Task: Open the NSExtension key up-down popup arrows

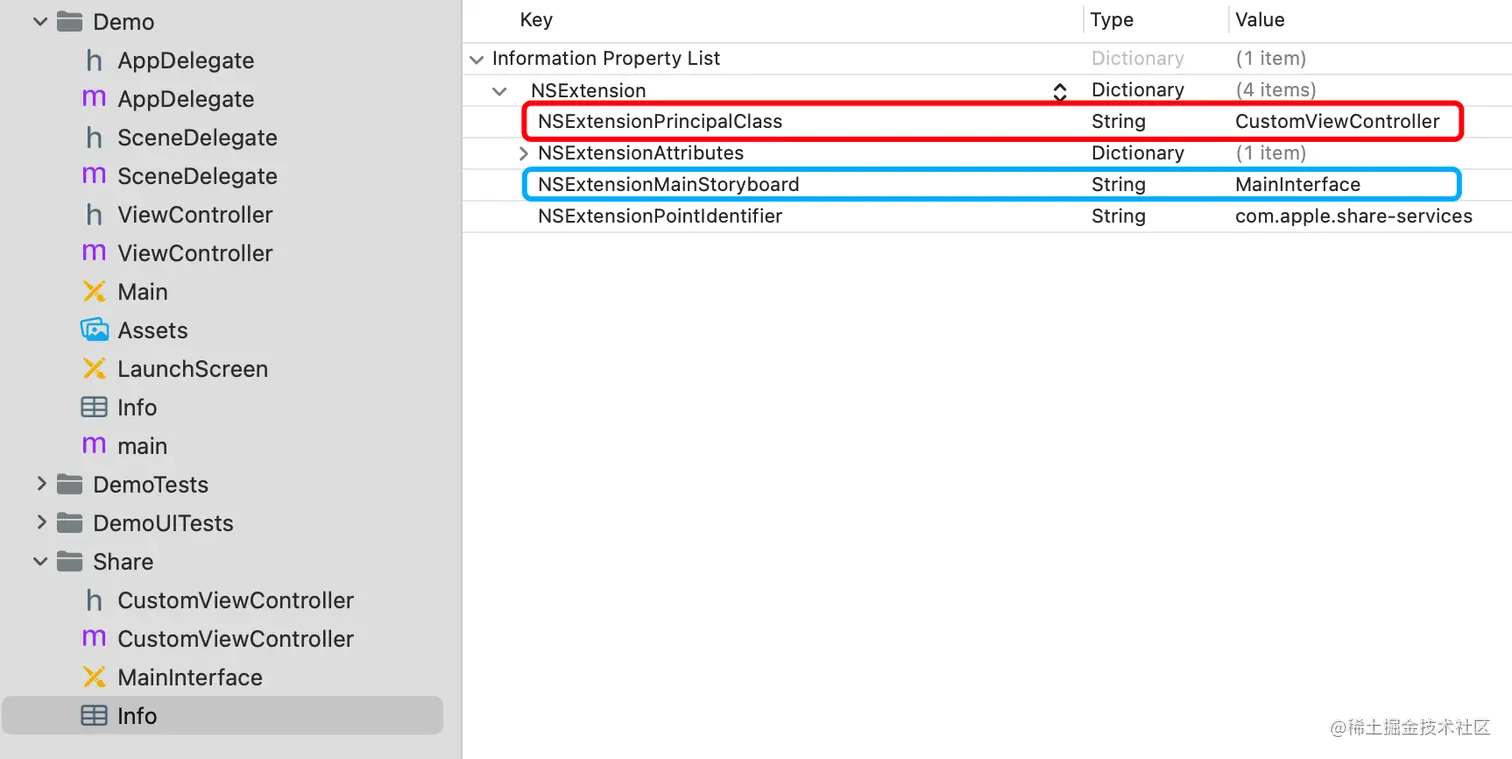Action: click(x=1060, y=91)
